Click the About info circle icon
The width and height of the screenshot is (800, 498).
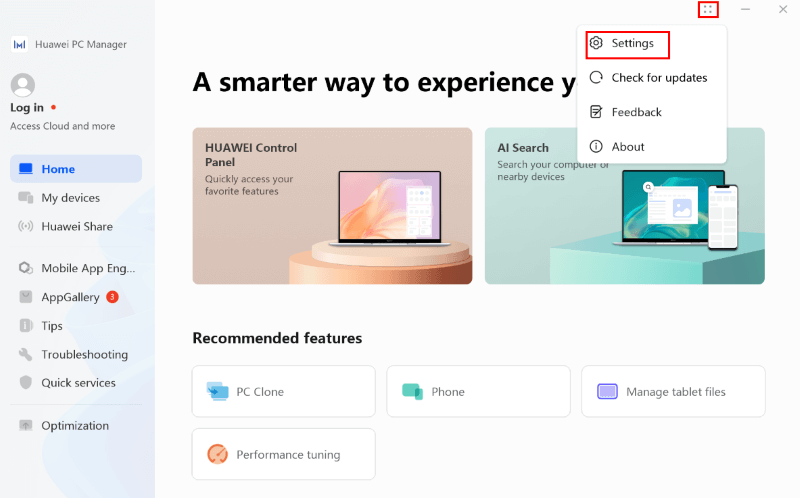(596, 146)
